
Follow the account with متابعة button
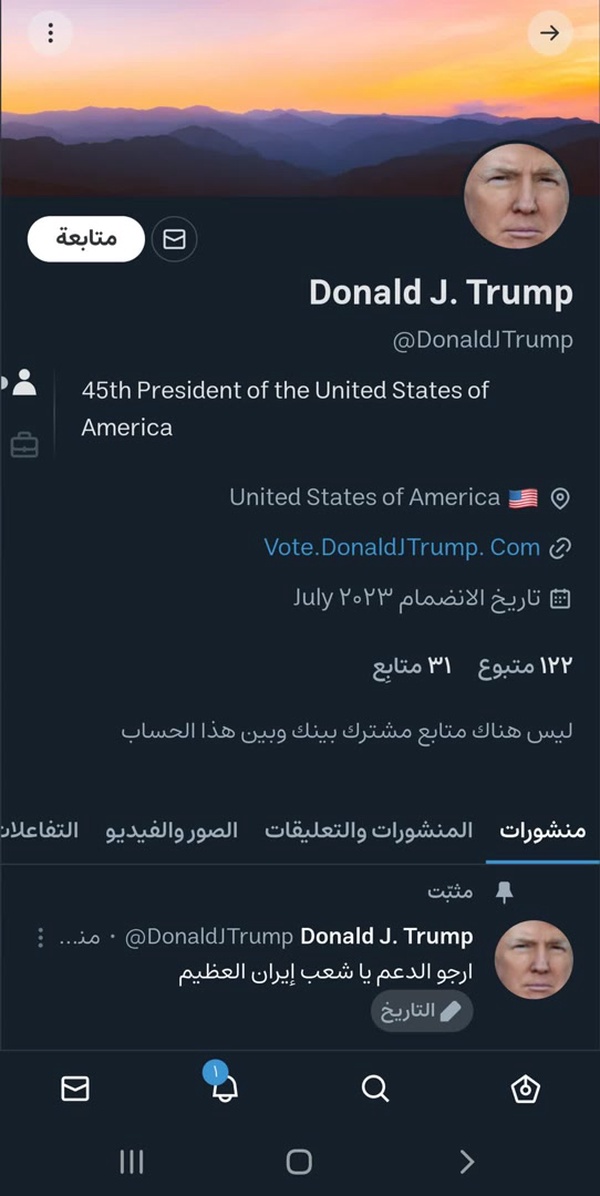(x=86, y=240)
